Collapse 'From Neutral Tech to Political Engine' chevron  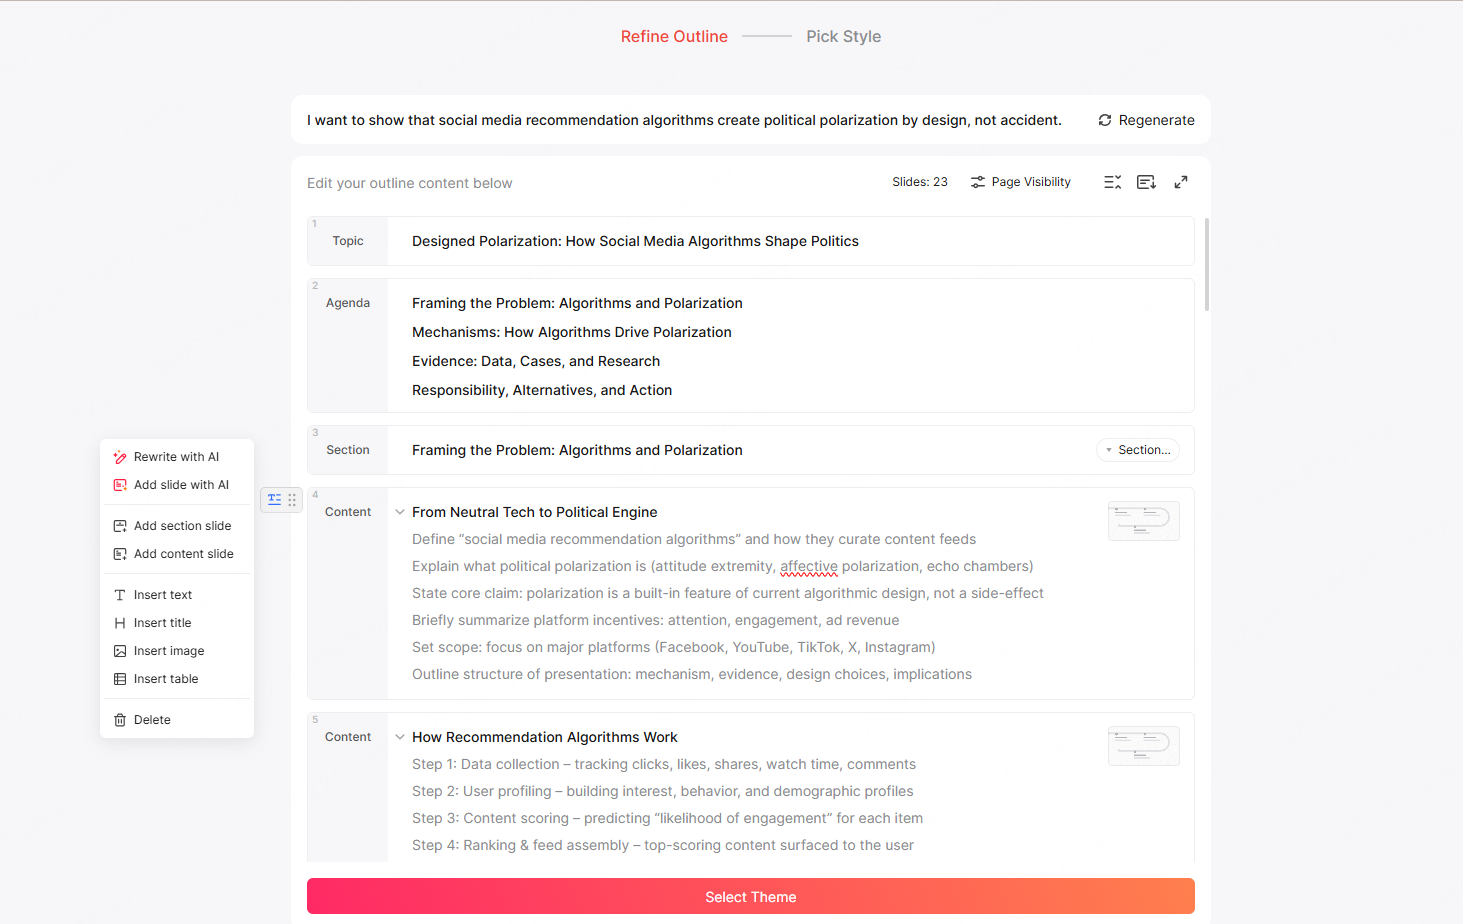[x=400, y=512]
